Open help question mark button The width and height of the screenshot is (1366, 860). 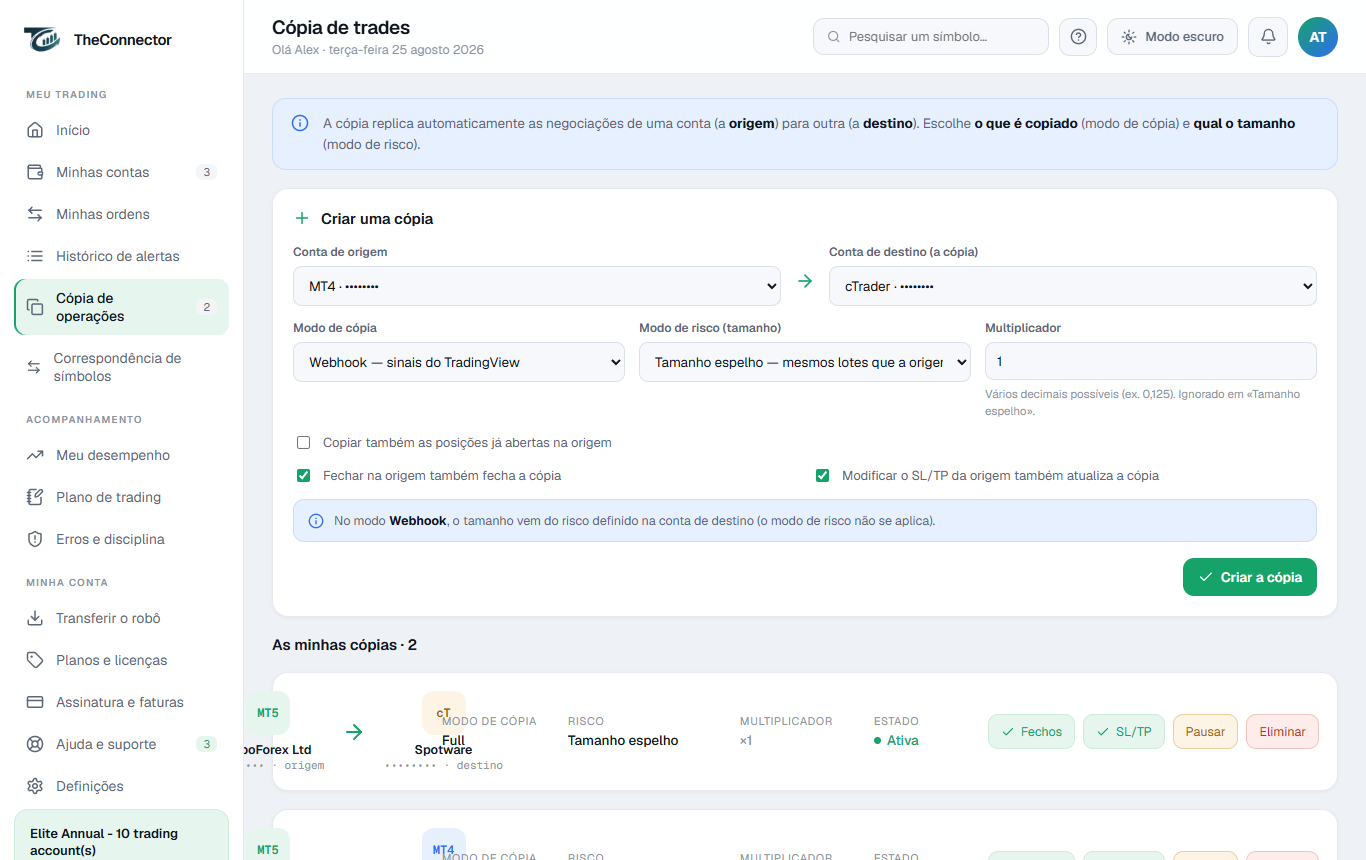(1078, 37)
